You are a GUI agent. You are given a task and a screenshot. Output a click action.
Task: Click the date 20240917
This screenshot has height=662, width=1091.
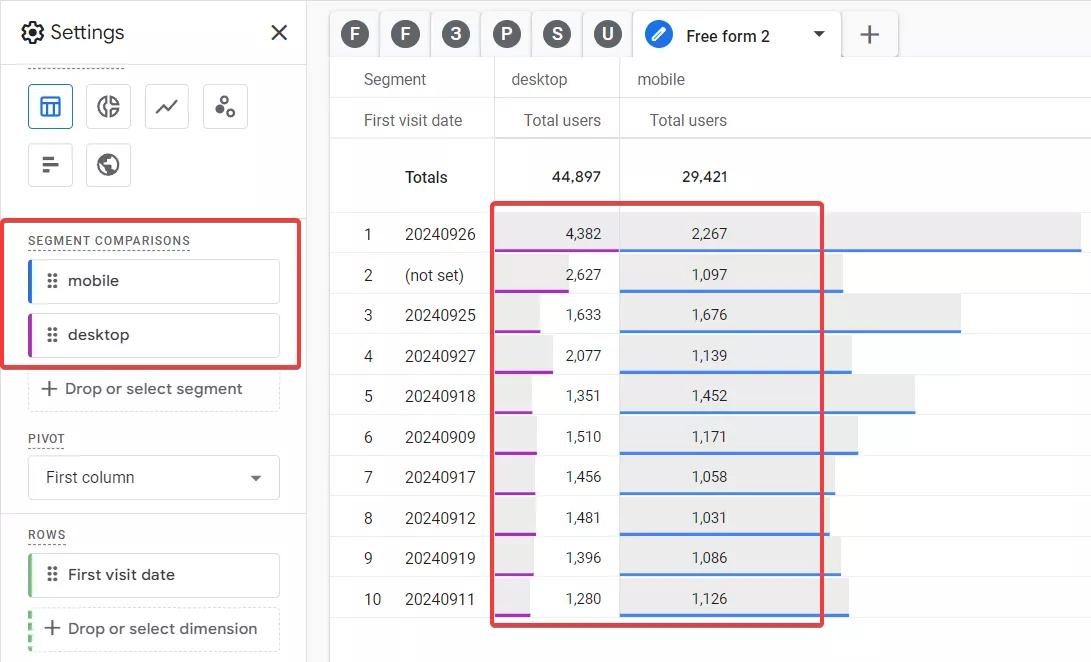[440, 478]
